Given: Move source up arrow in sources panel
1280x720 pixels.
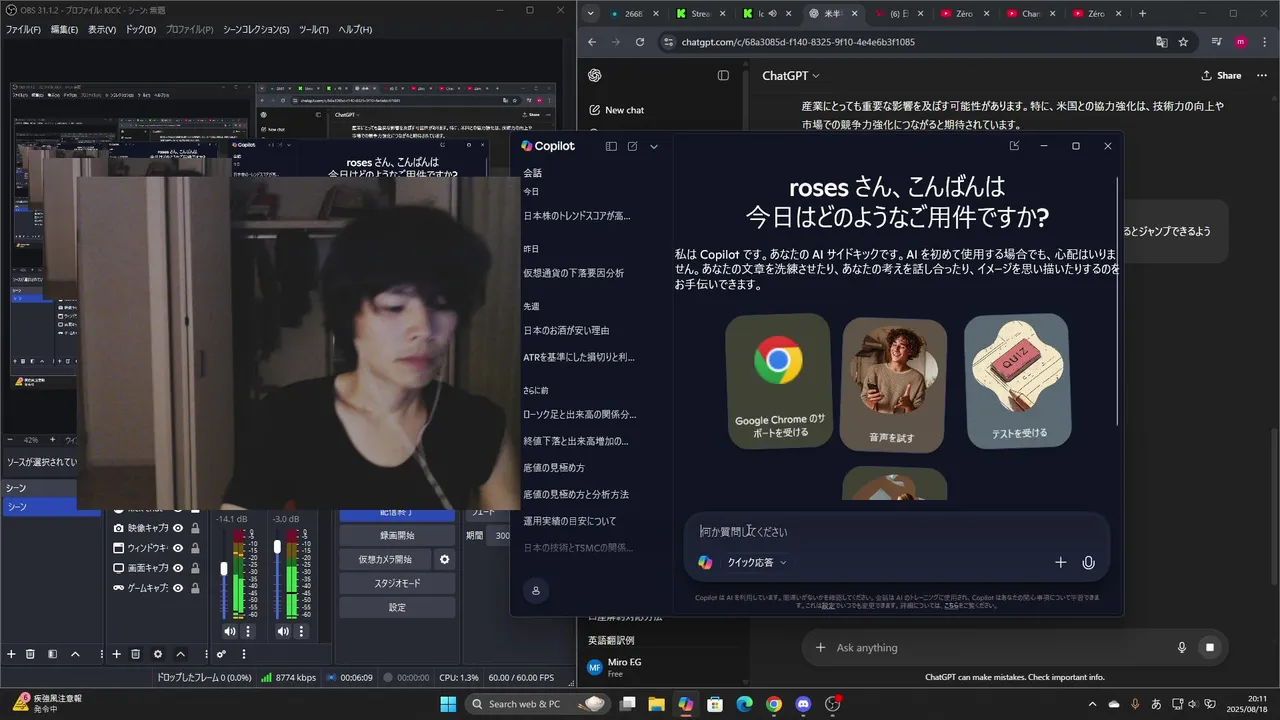Looking at the screenshot, I should (180, 654).
